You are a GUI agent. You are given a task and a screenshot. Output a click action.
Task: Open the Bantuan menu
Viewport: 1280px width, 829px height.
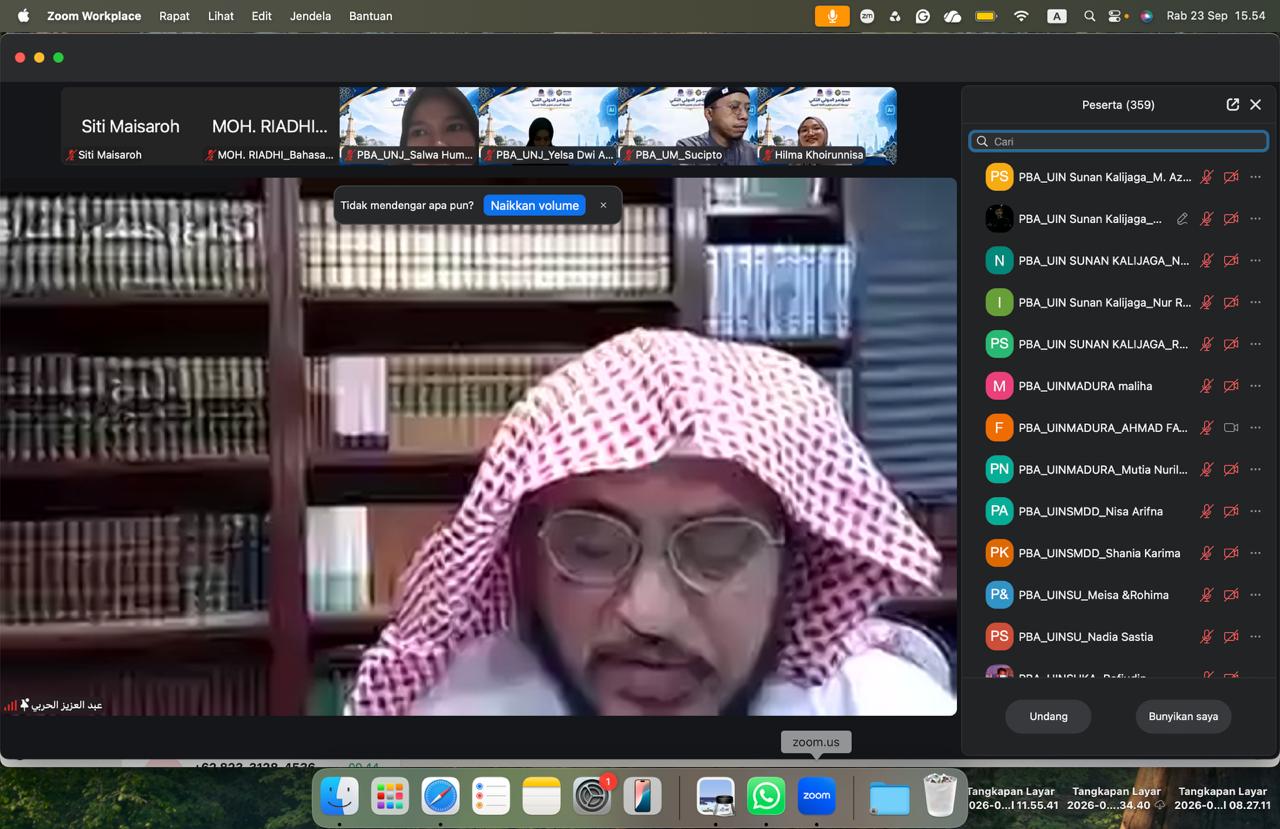(370, 16)
